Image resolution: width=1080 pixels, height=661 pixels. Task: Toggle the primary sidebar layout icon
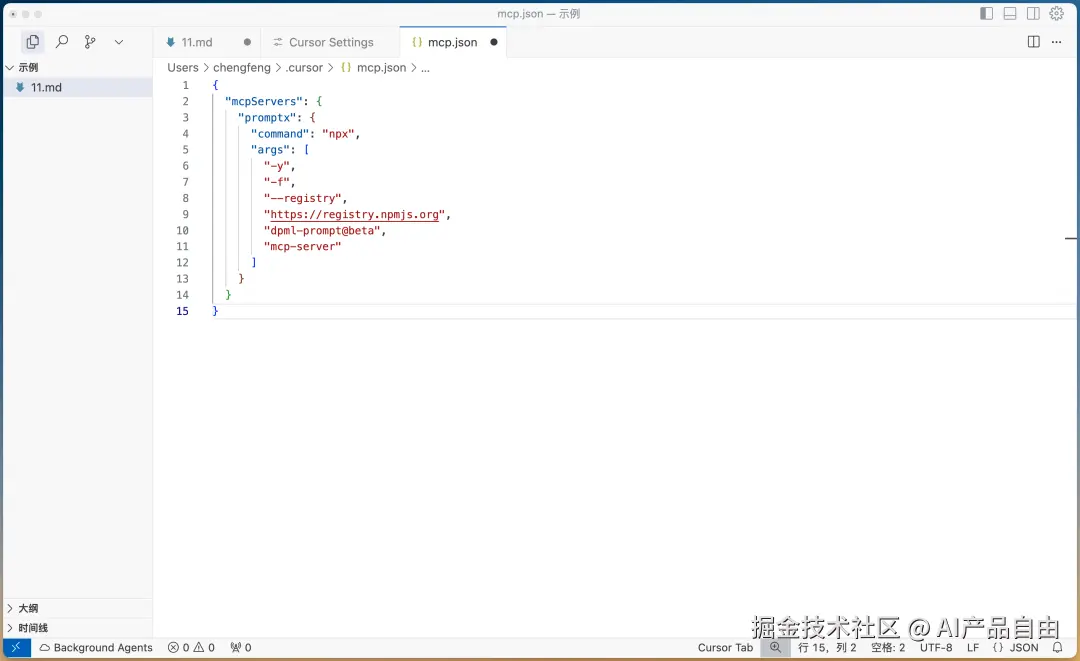tap(986, 14)
